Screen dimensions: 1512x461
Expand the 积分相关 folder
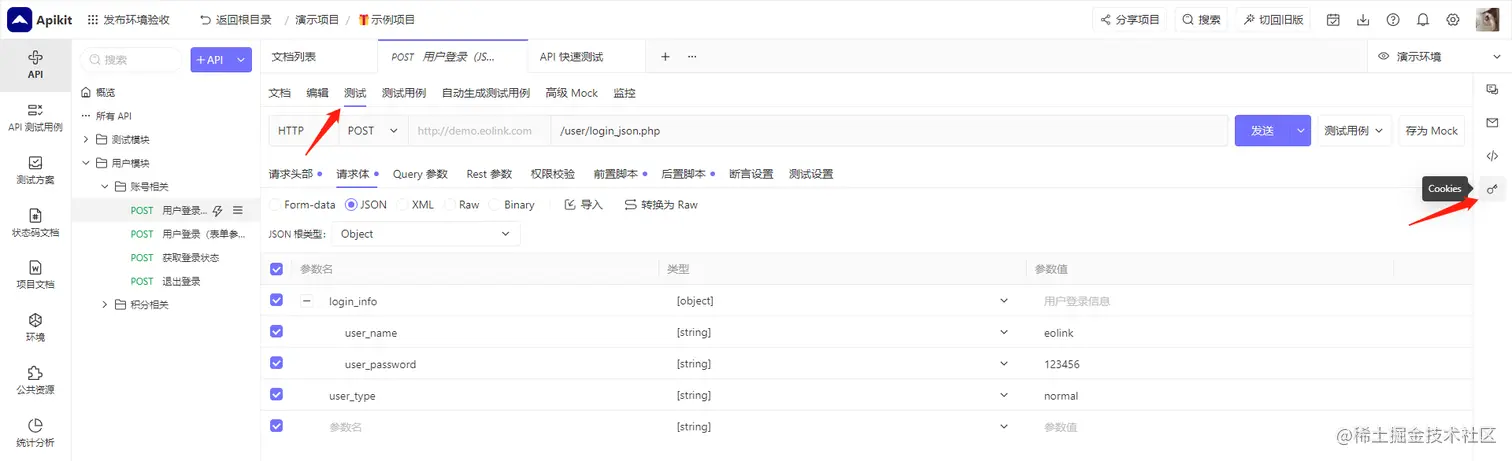[x=104, y=305]
